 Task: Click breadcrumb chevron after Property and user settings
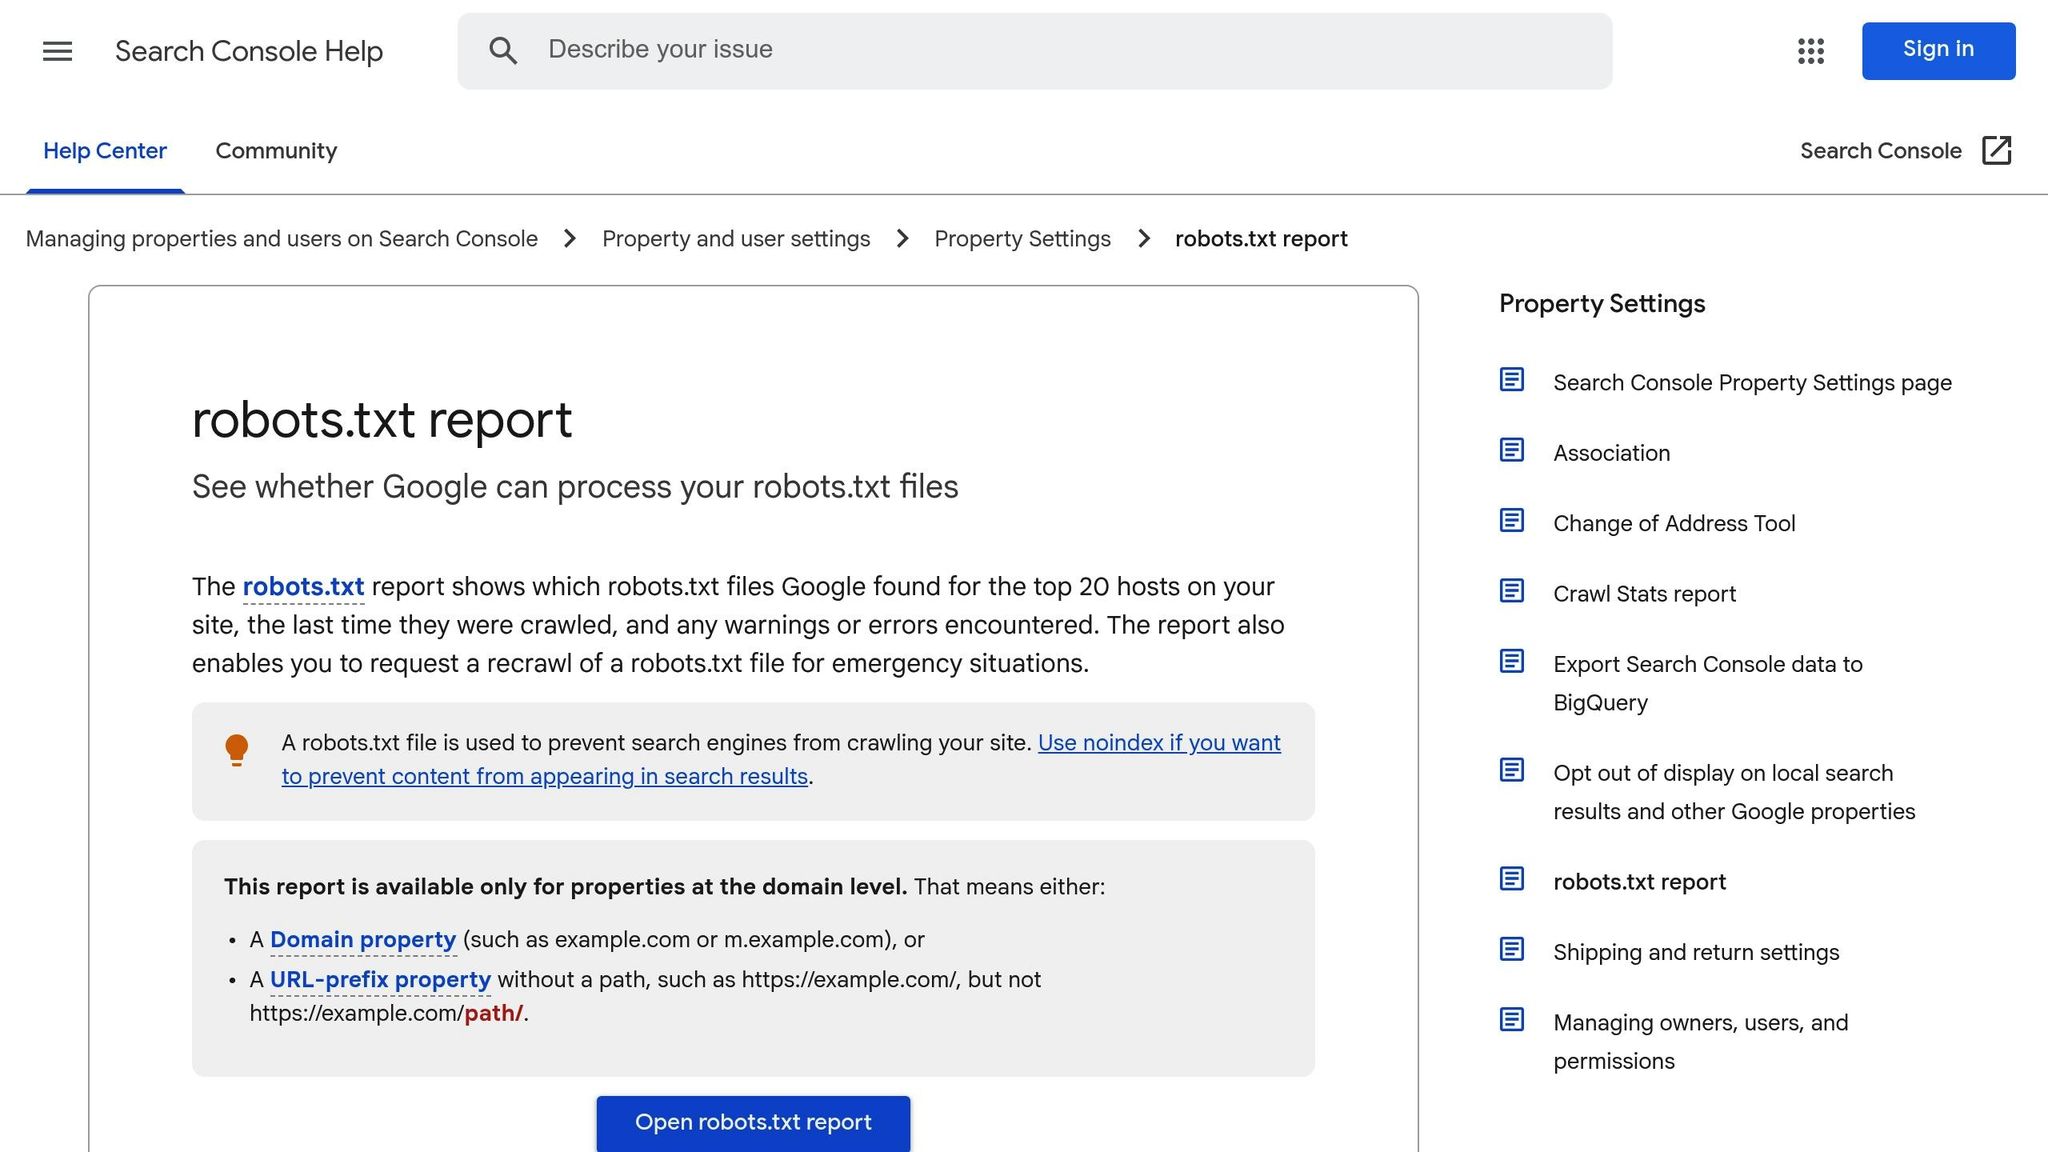(903, 239)
